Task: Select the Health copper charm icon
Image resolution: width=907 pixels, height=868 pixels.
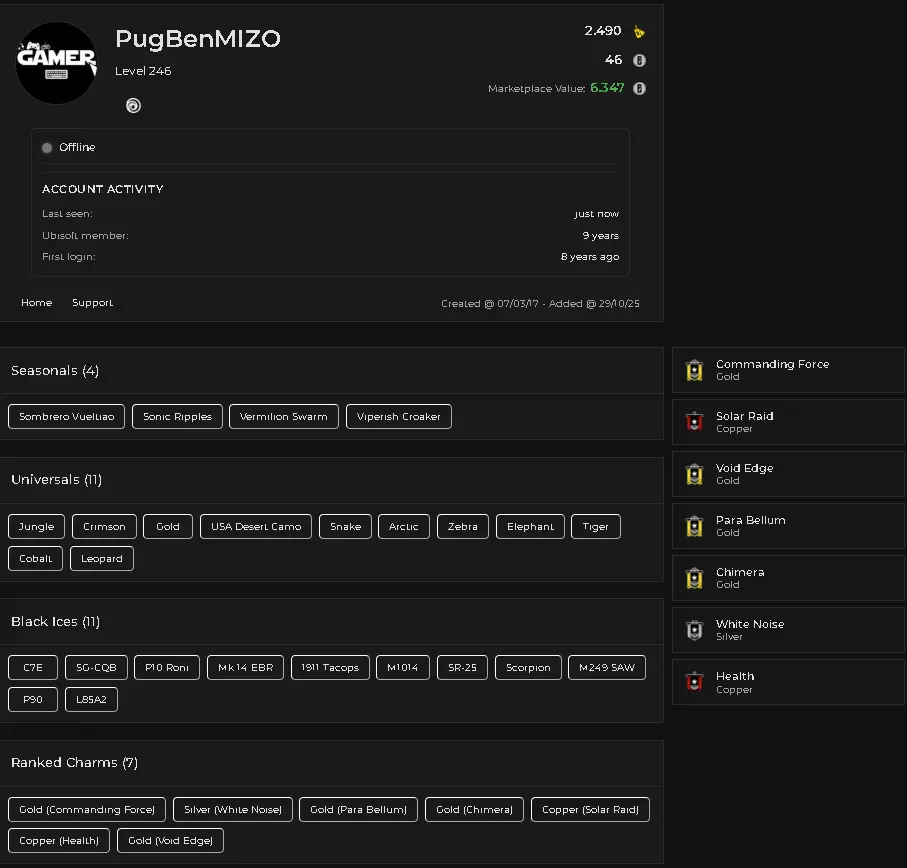Action: tap(695, 682)
